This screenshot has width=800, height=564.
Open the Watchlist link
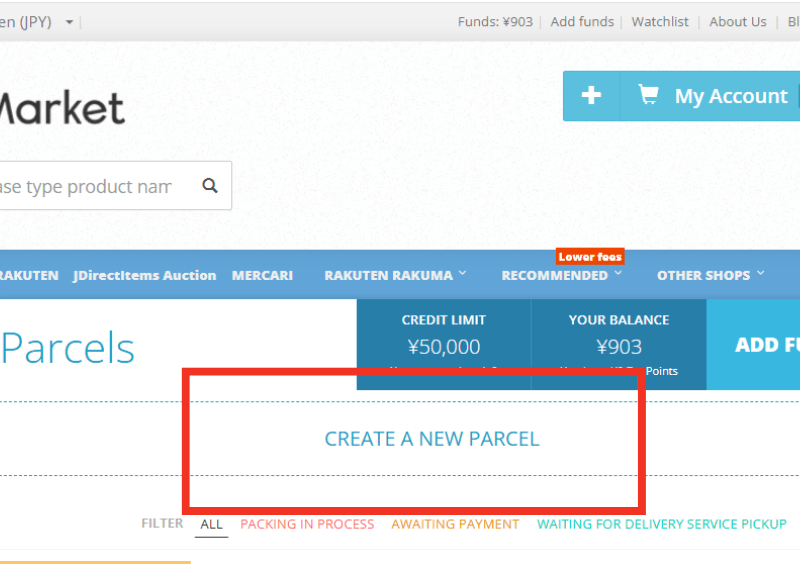[660, 22]
